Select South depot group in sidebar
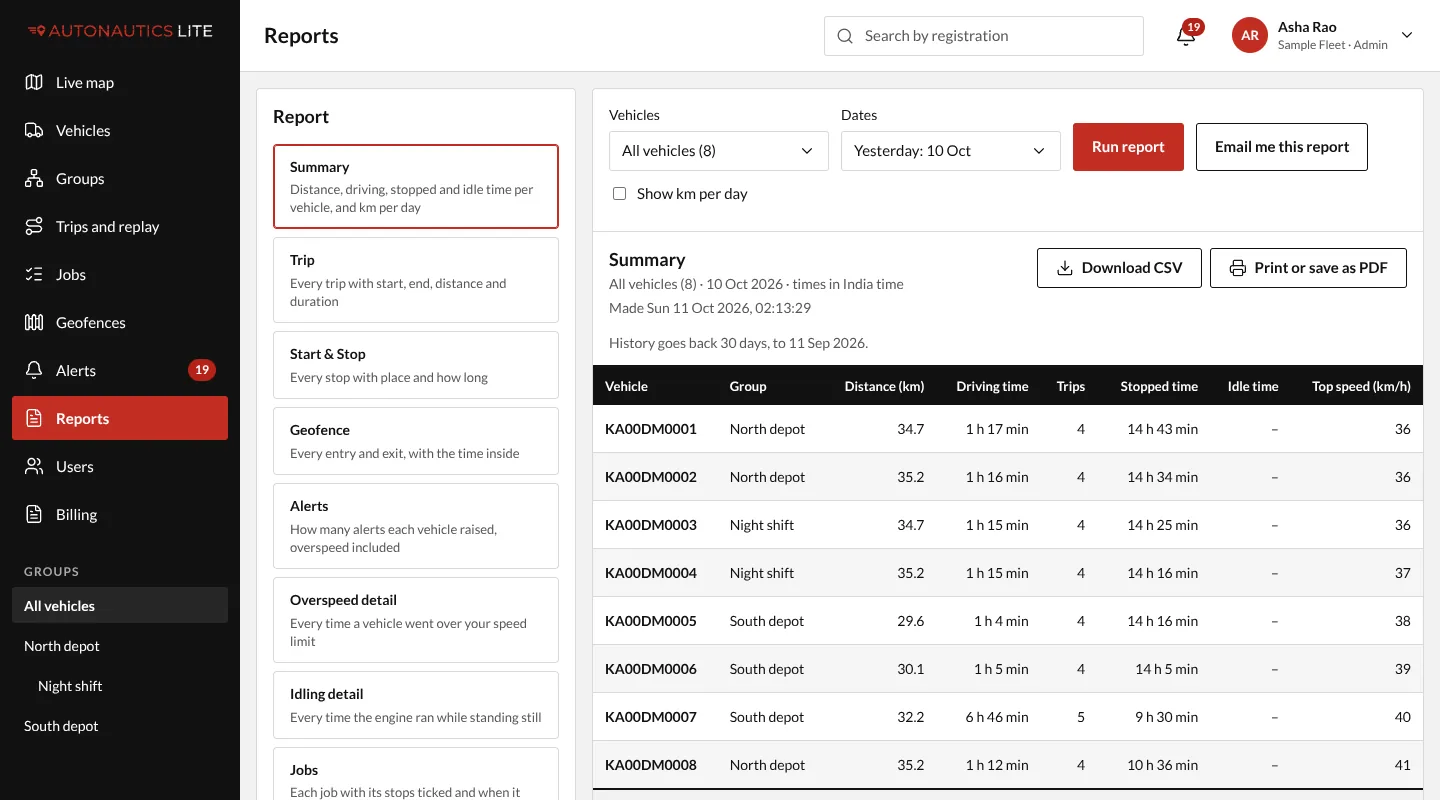The height and width of the screenshot is (800, 1440). (x=120, y=726)
